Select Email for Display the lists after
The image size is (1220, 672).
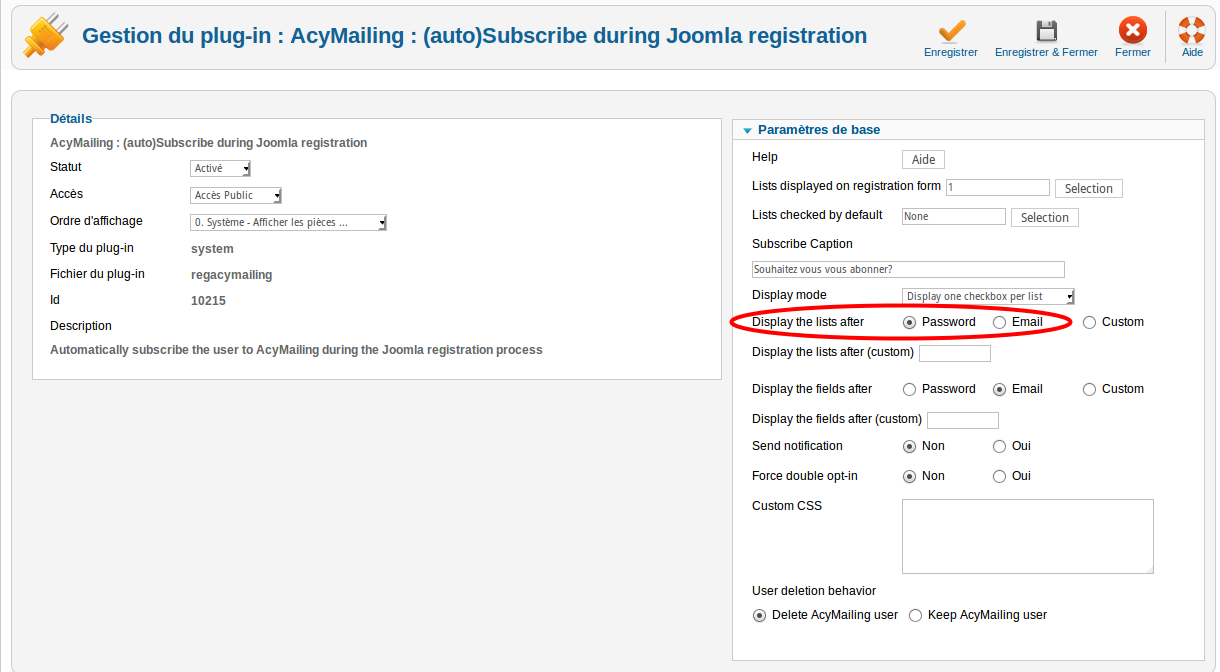(x=1000, y=323)
